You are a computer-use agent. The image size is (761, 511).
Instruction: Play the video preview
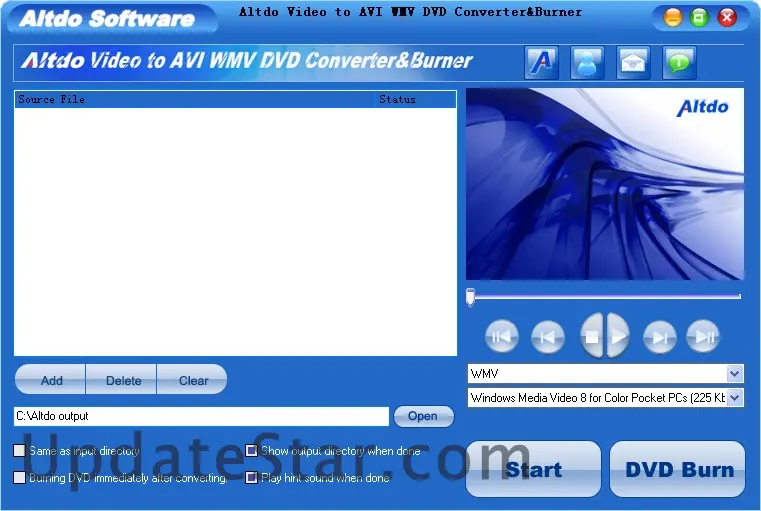pos(618,336)
